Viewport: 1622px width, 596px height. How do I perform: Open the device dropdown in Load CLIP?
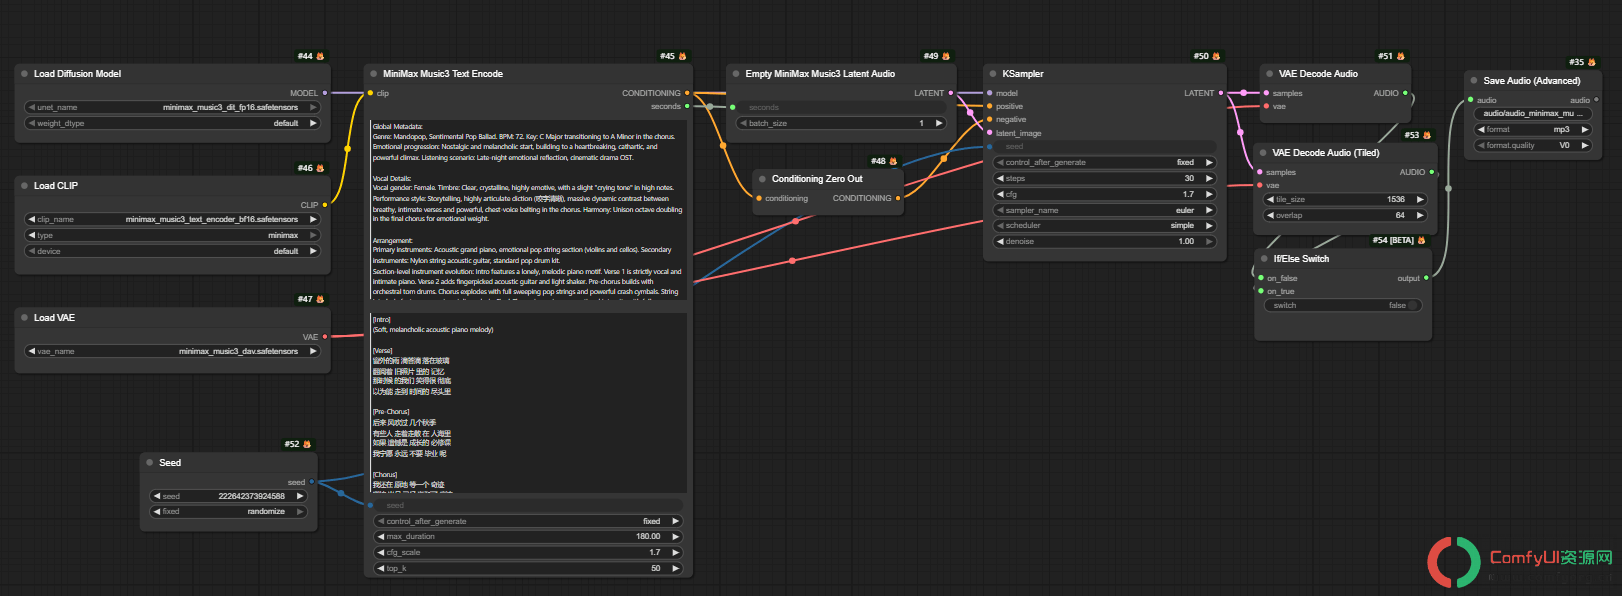[173, 251]
